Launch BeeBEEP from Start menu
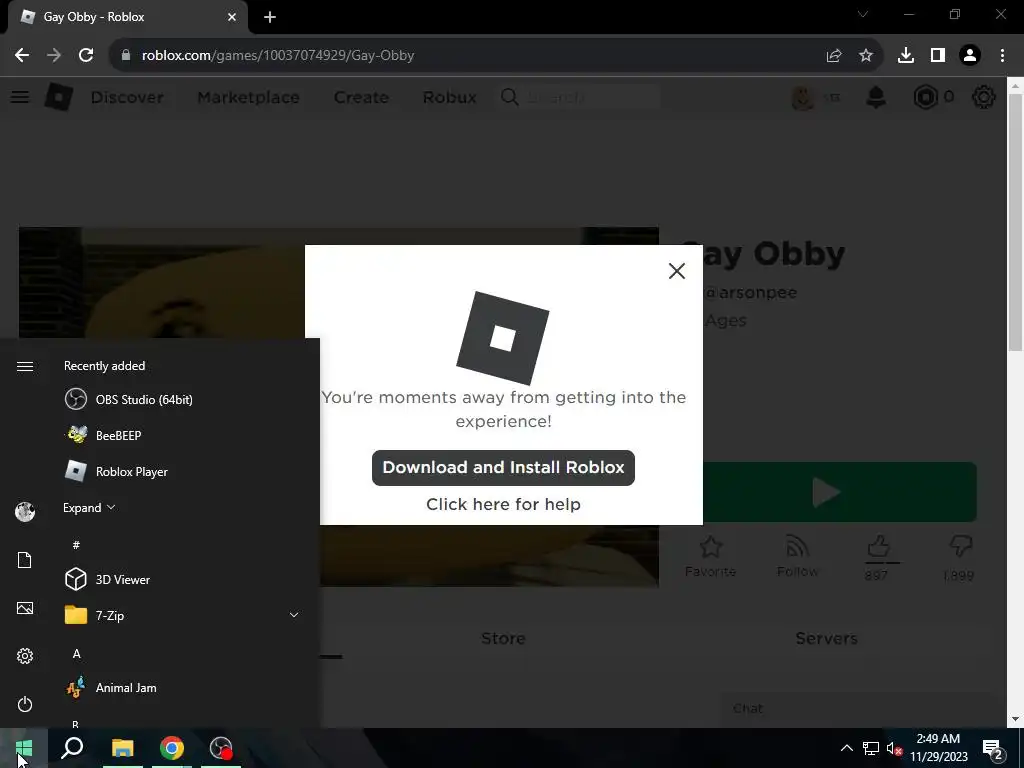Screen dimensions: 1024x768 click(160, 435)
